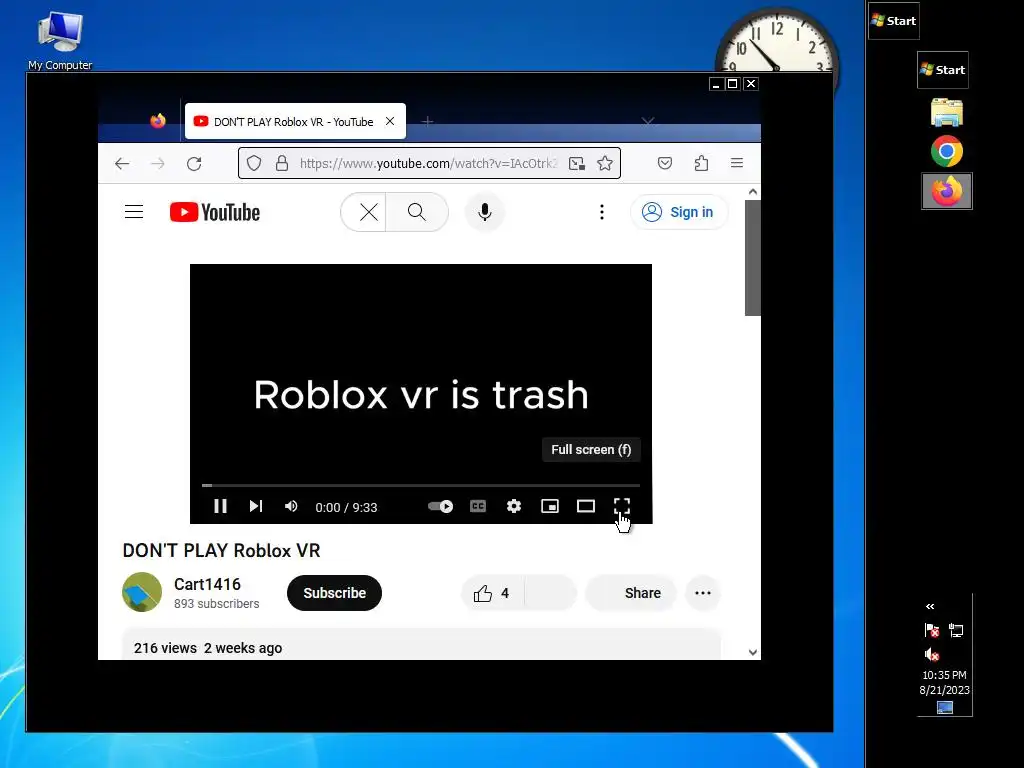Click the YouTube search magnifier button

(x=417, y=212)
